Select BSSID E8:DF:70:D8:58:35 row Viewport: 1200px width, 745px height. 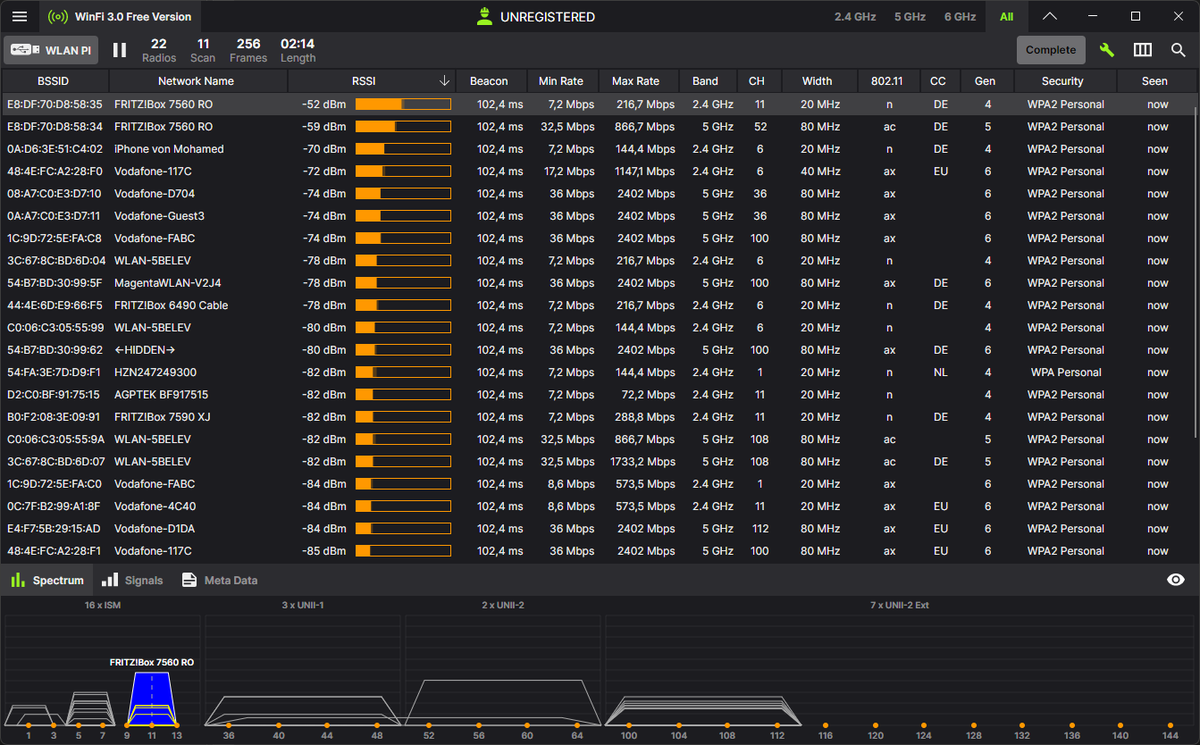pos(598,104)
